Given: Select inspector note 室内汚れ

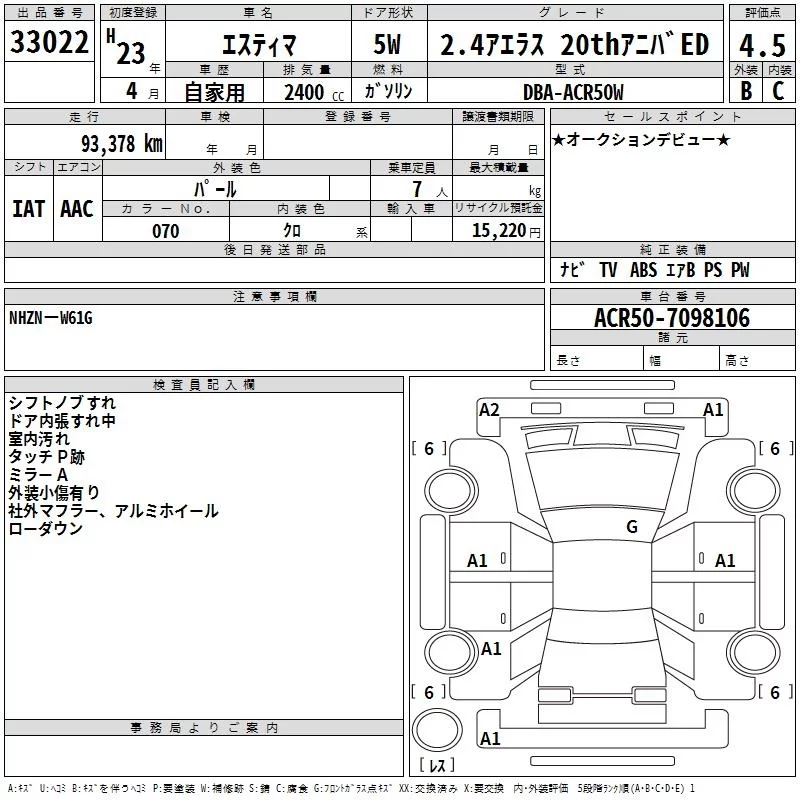Looking at the screenshot, I should pyautogui.click(x=39, y=439).
